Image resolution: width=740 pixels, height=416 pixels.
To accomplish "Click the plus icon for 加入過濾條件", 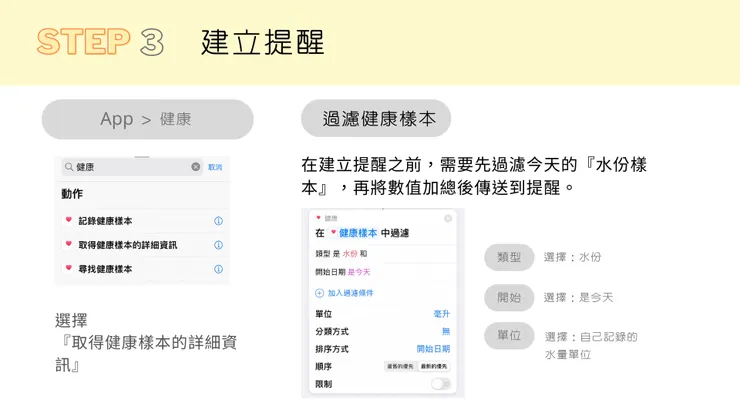I will tap(320, 293).
